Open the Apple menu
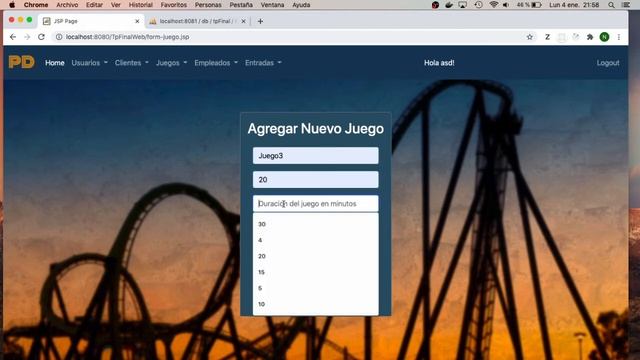The image size is (640, 360). click(12, 5)
